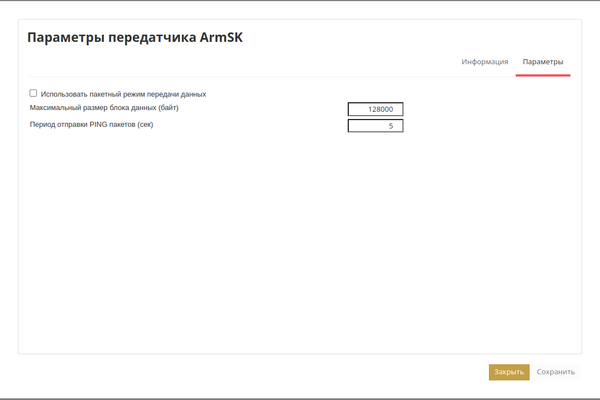Focus the maximum block size input field
600x400 pixels.
point(375,109)
